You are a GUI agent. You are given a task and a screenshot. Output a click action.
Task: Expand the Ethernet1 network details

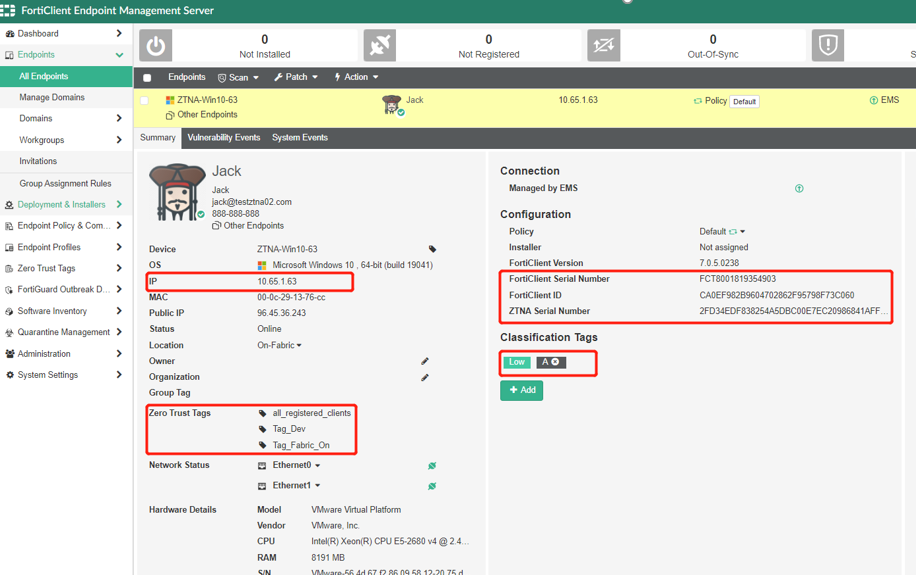(x=296, y=486)
